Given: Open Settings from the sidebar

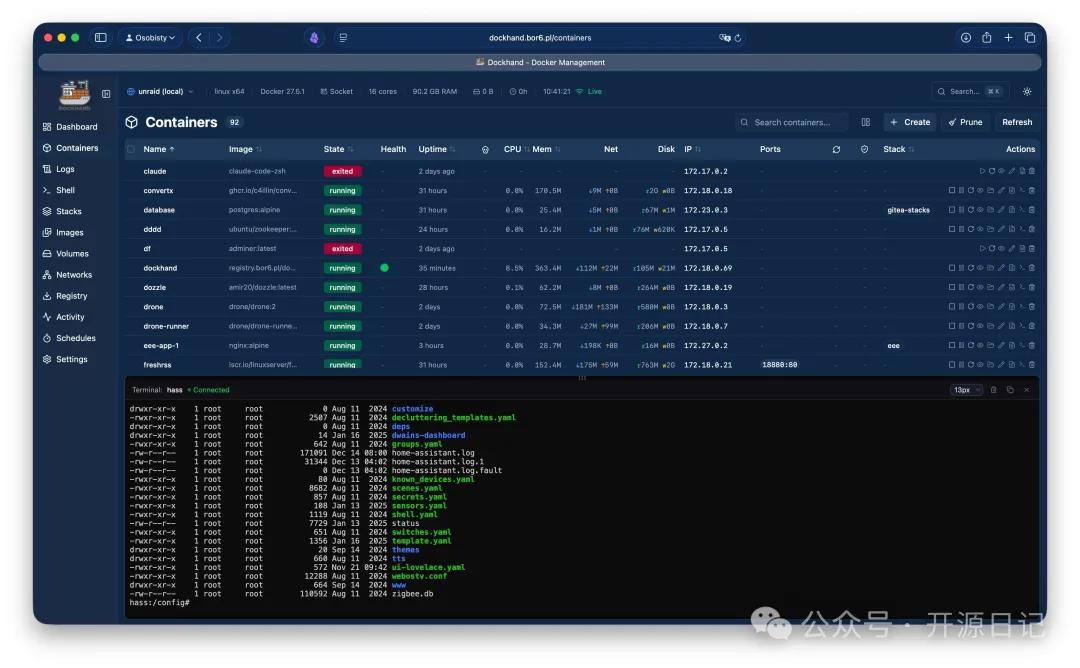Looking at the screenshot, I should click(65, 359).
